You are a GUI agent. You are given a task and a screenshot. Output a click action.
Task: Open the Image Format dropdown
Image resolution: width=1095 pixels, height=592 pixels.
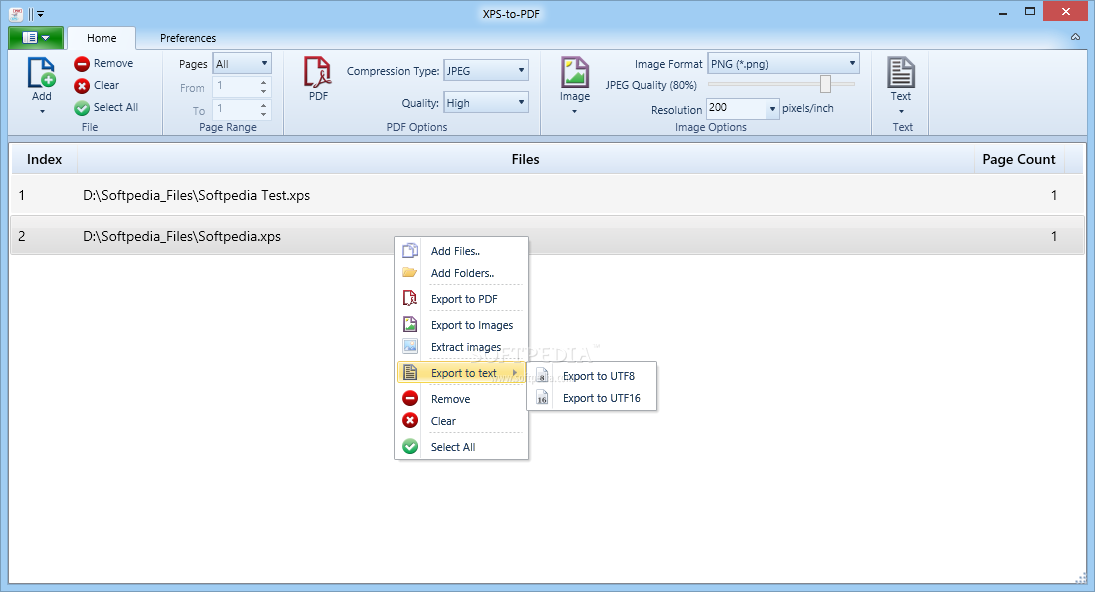[784, 64]
